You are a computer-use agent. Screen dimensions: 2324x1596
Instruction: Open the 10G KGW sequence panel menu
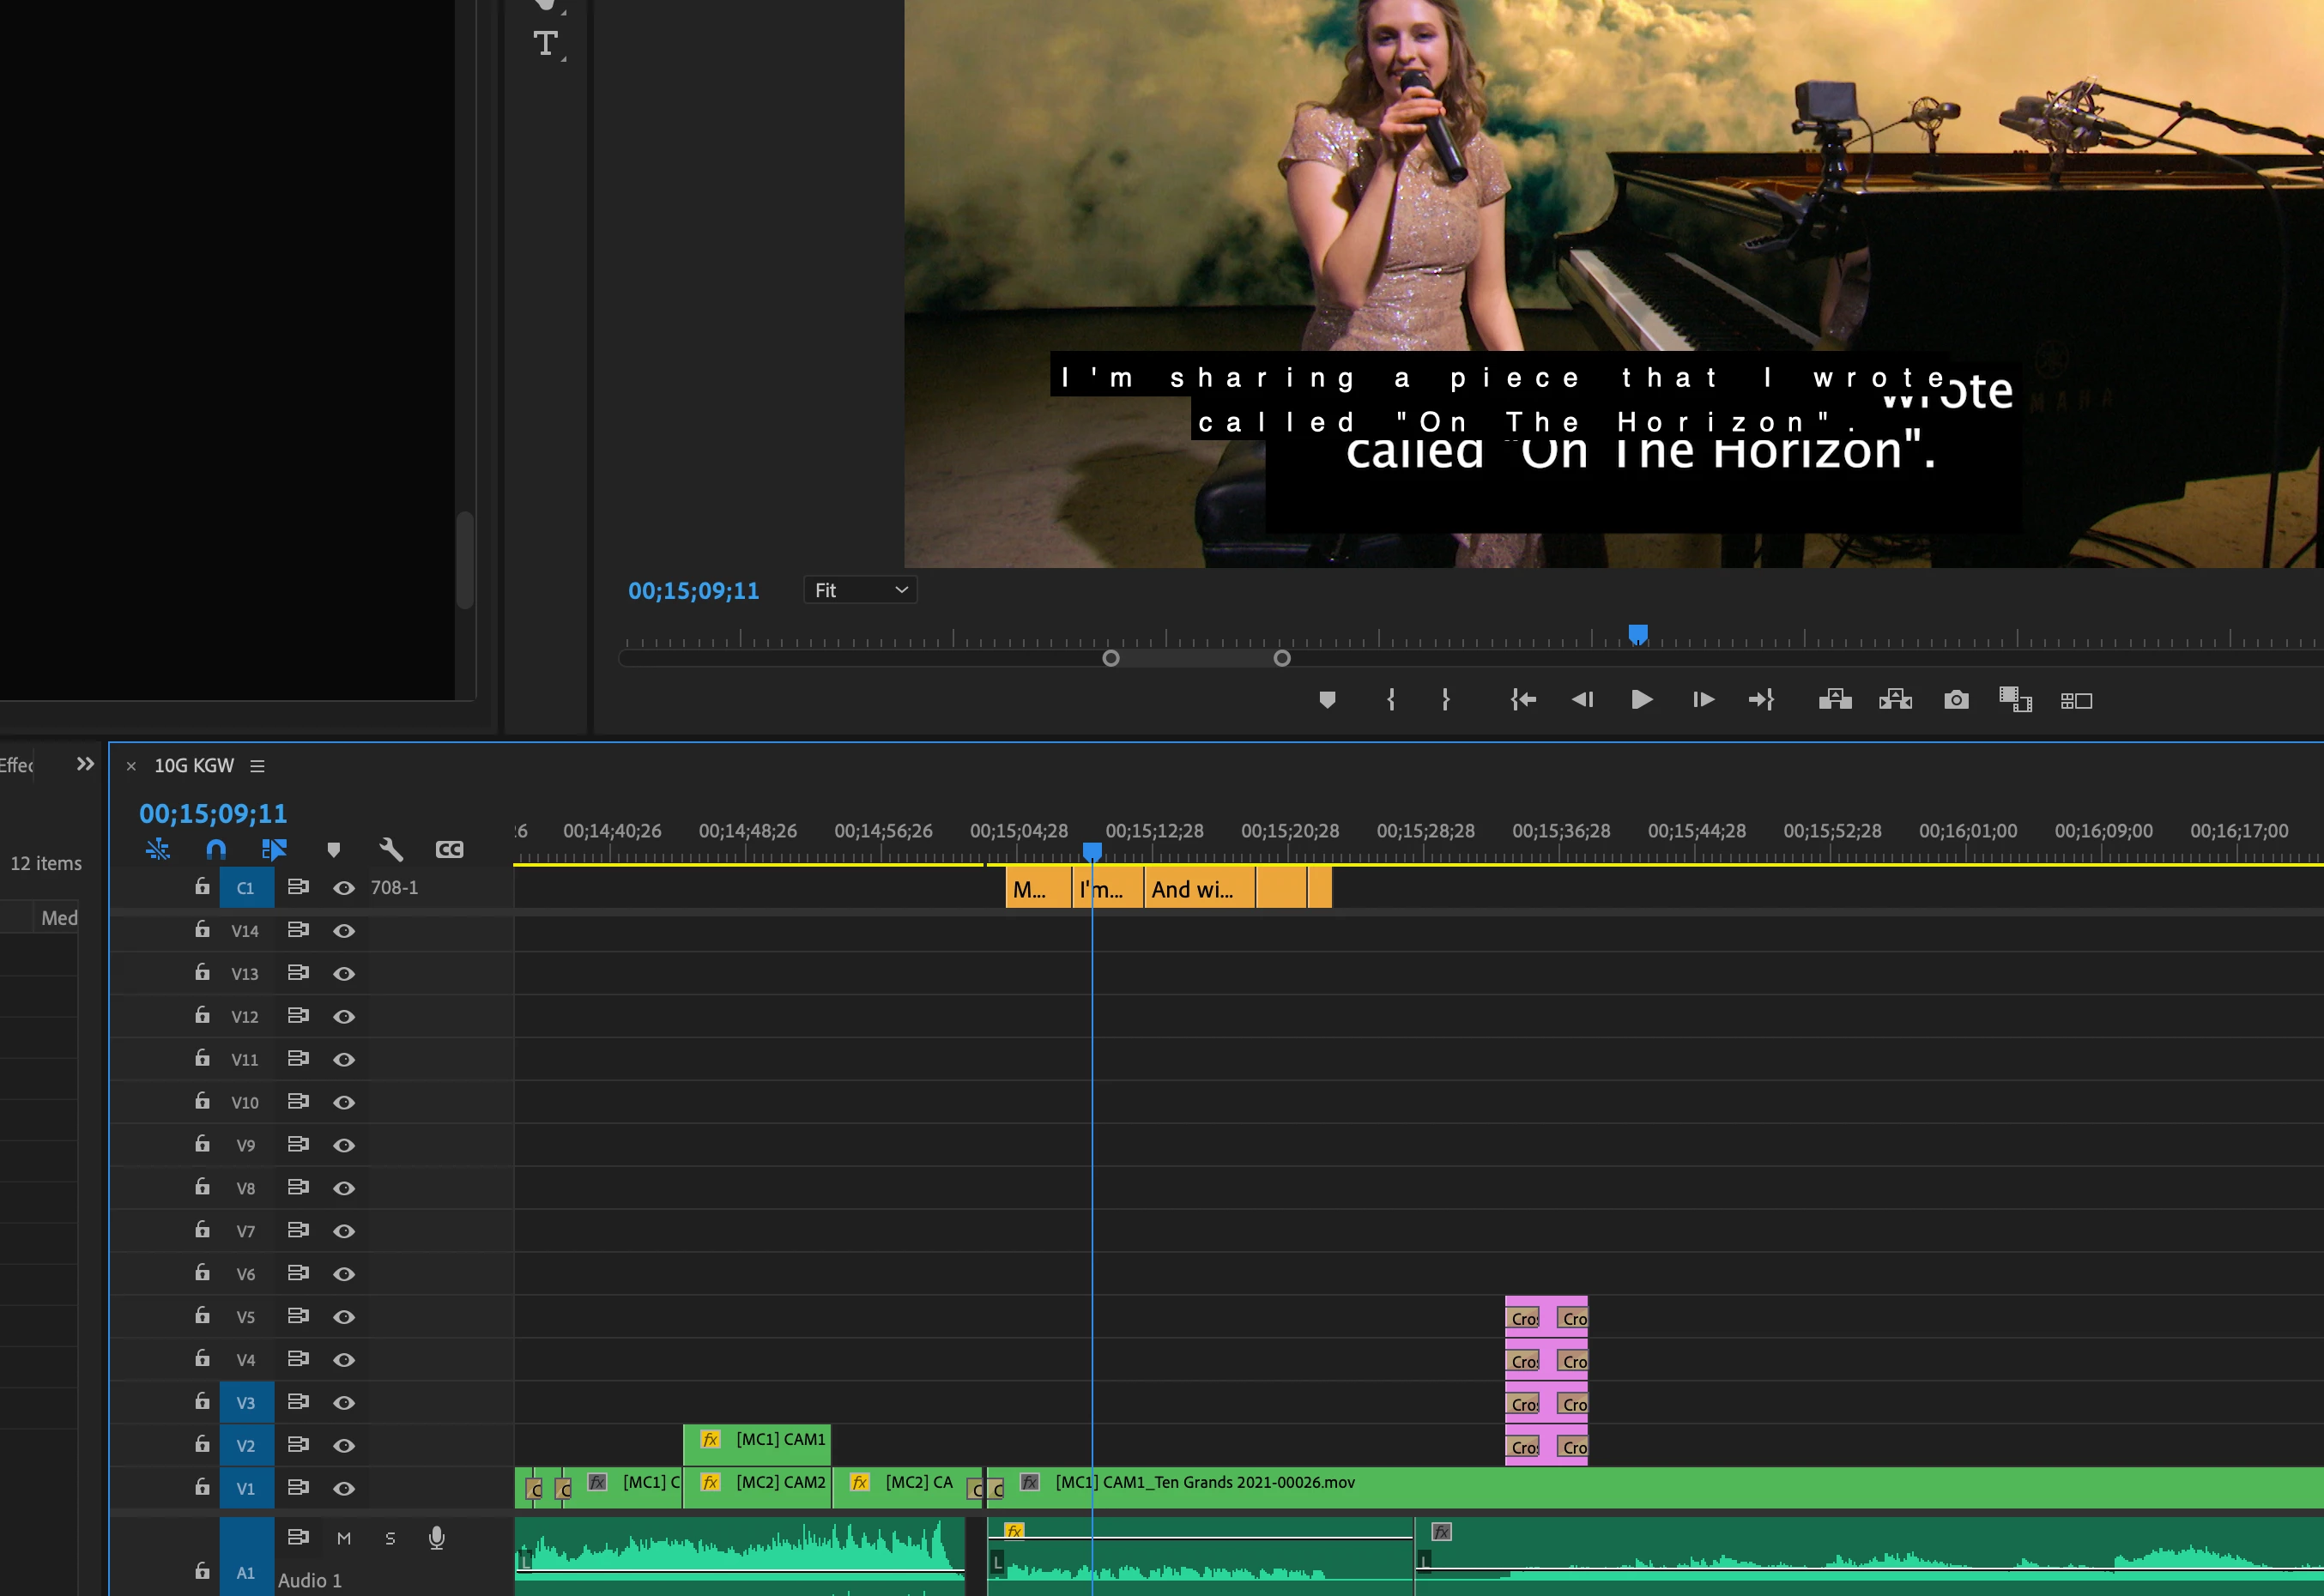pyautogui.click(x=257, y=766)
